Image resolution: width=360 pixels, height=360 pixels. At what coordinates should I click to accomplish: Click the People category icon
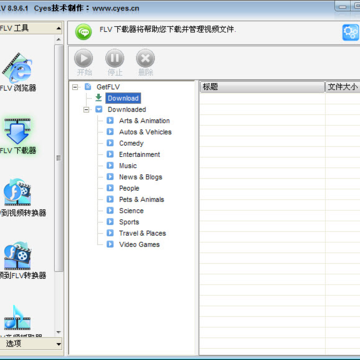tap(110, 188)
